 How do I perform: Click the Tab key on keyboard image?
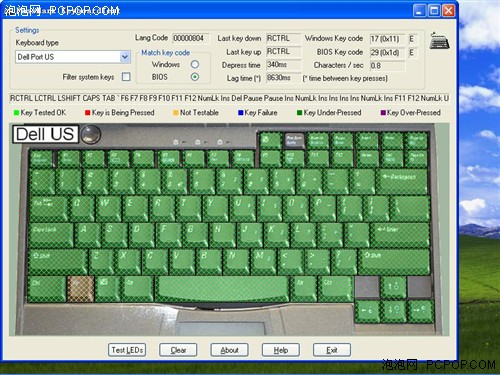[x=48, y=208]
